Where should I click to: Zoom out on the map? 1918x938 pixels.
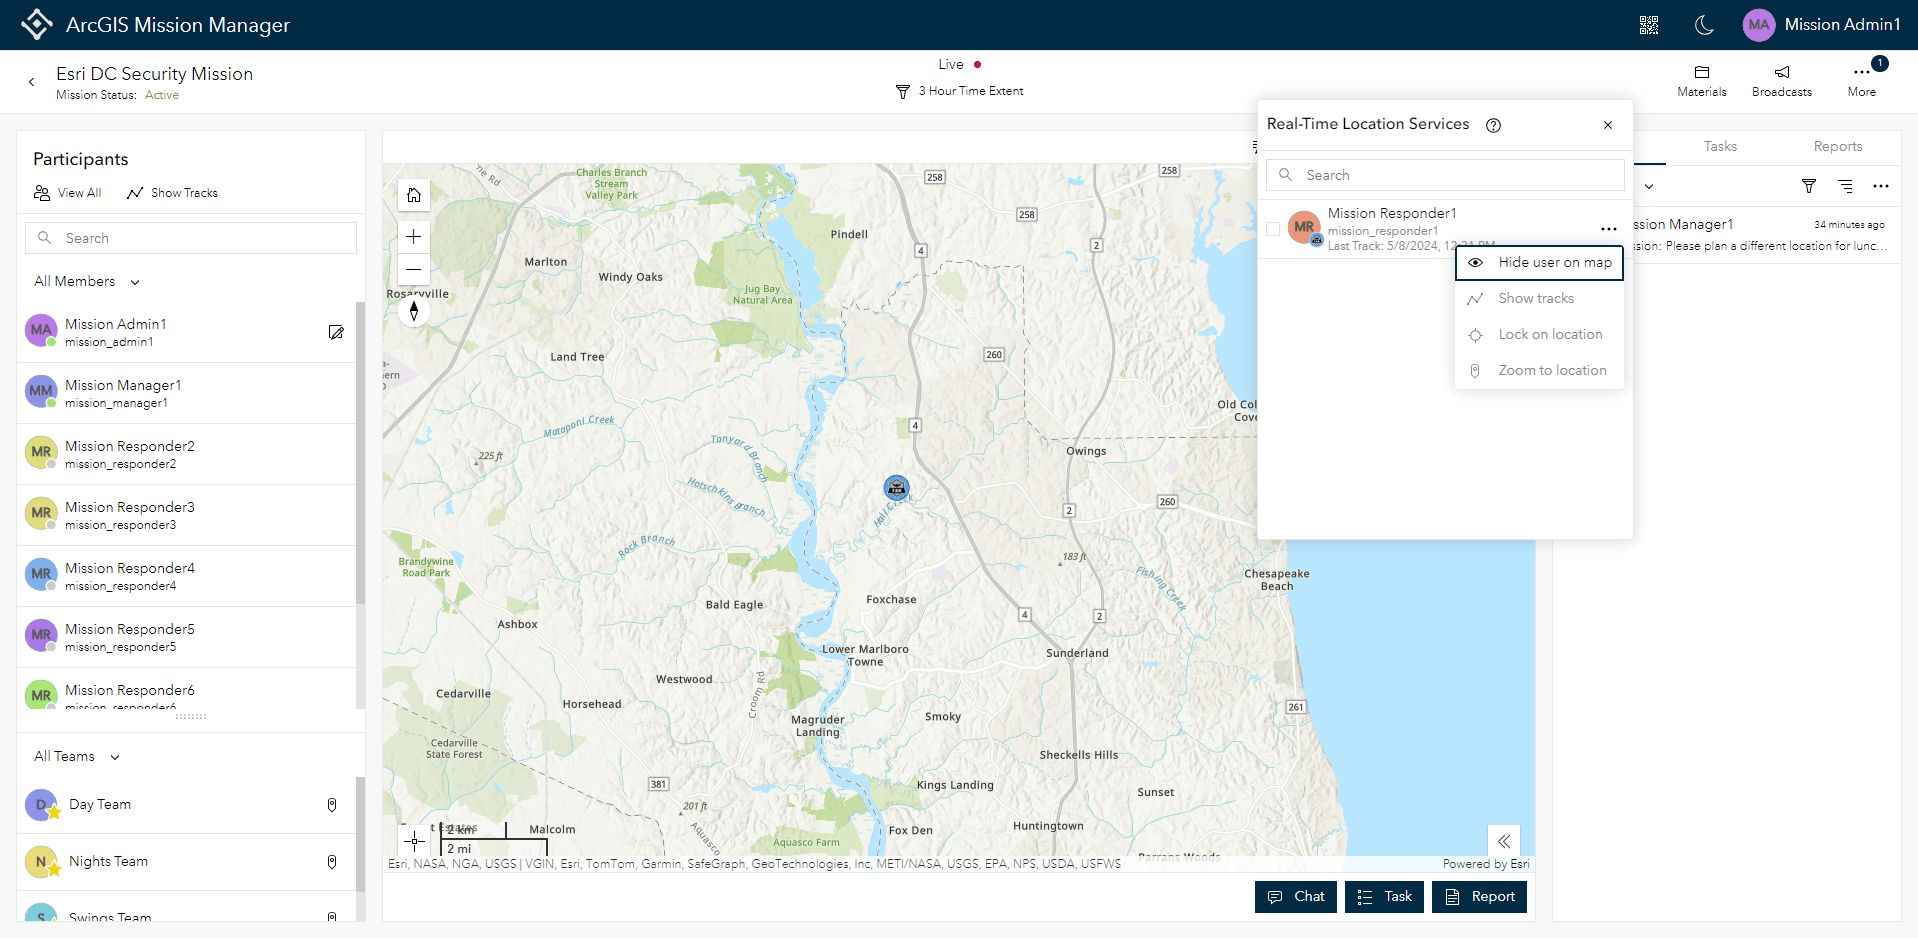414,270
